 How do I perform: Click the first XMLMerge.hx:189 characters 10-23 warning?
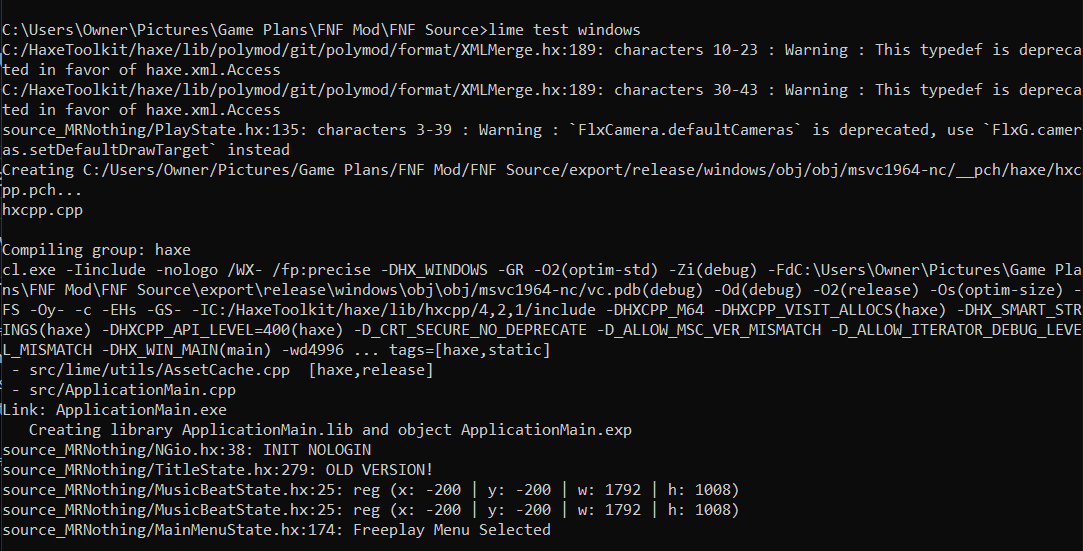pyautogui.click(x=542, y=50)
